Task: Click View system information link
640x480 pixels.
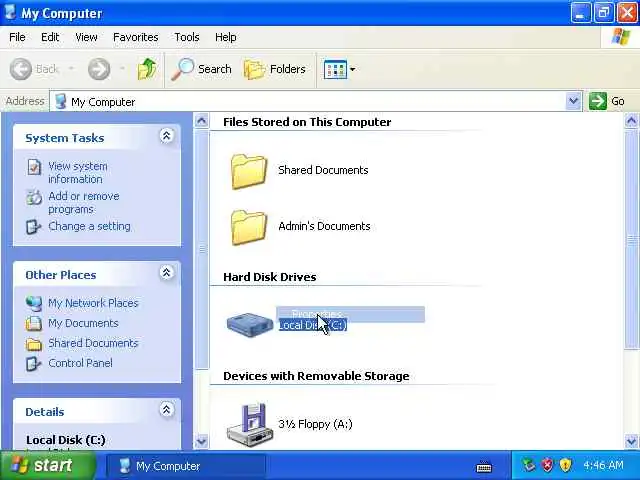Action: pyautogui.click(x=78, y=173)
